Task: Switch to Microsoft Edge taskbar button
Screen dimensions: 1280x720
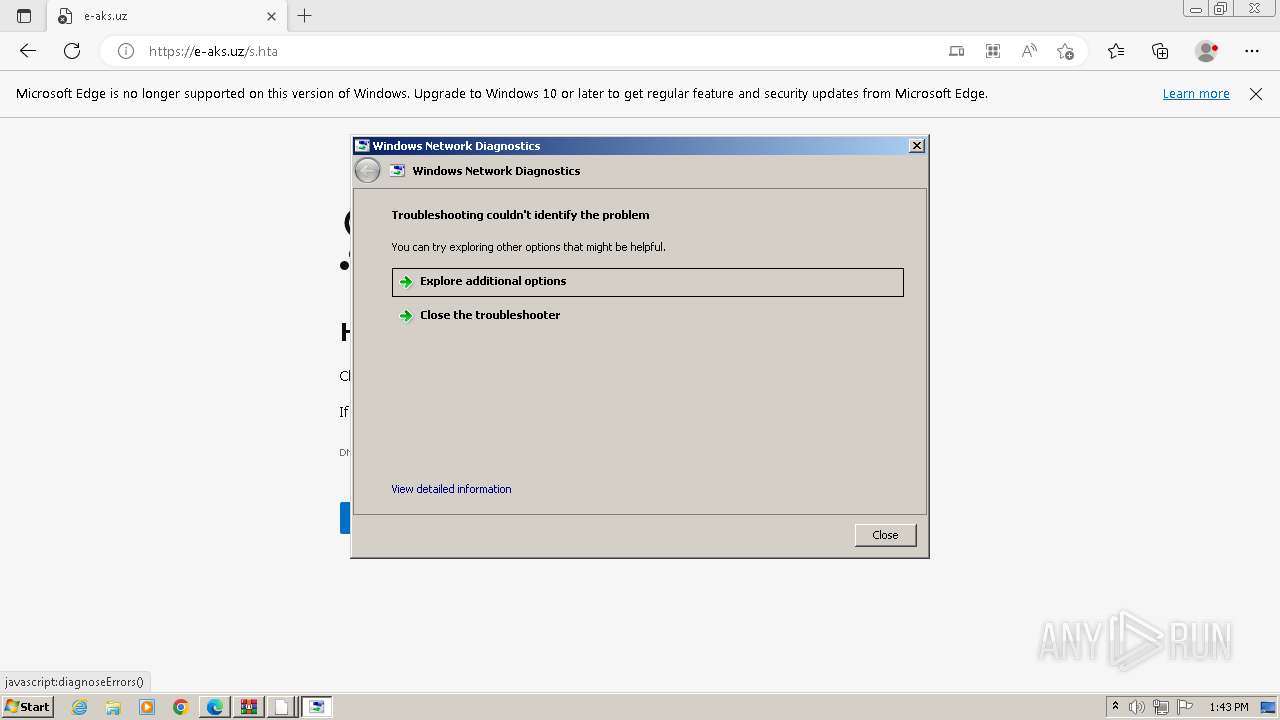Action: pos(215,707)
